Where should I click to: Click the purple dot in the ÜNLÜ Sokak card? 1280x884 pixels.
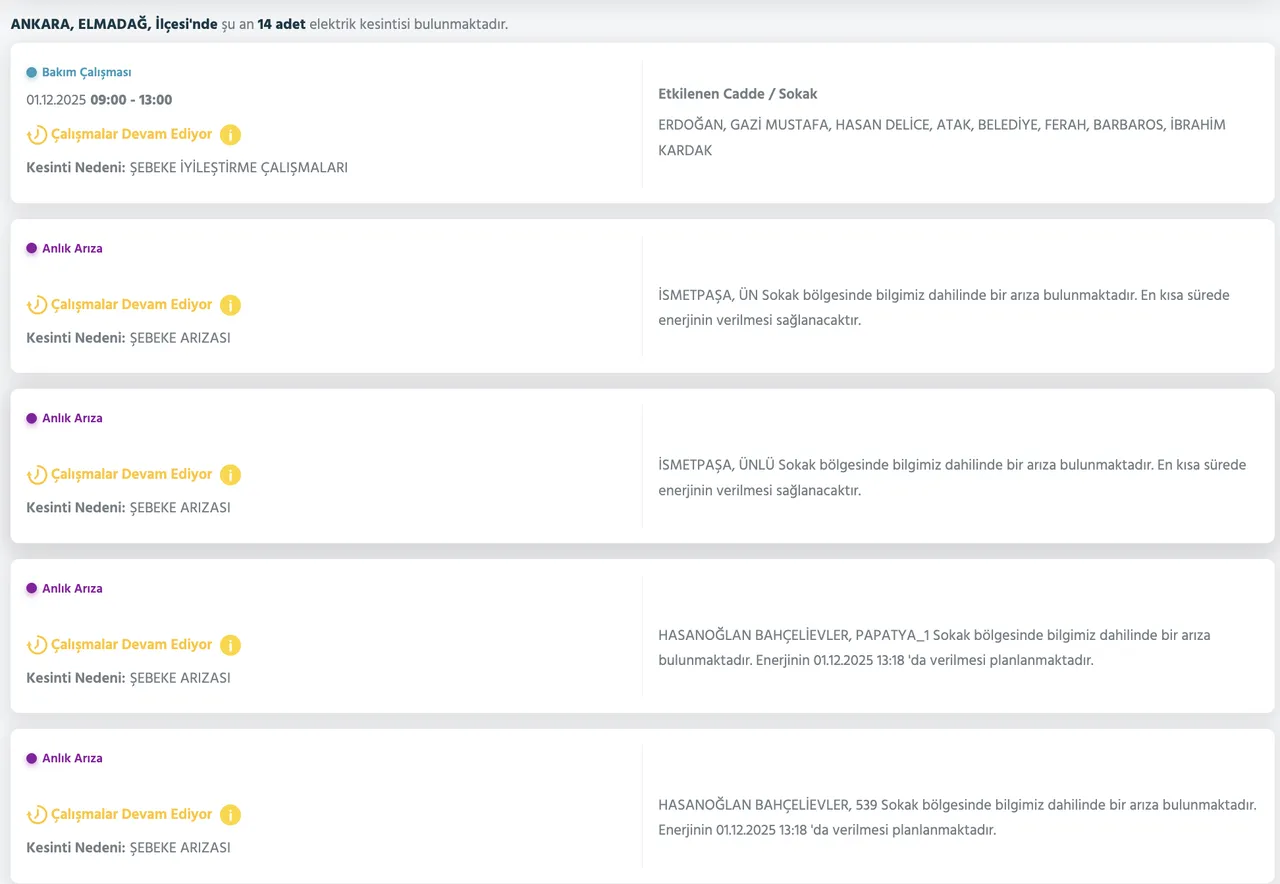coord(32,419)
